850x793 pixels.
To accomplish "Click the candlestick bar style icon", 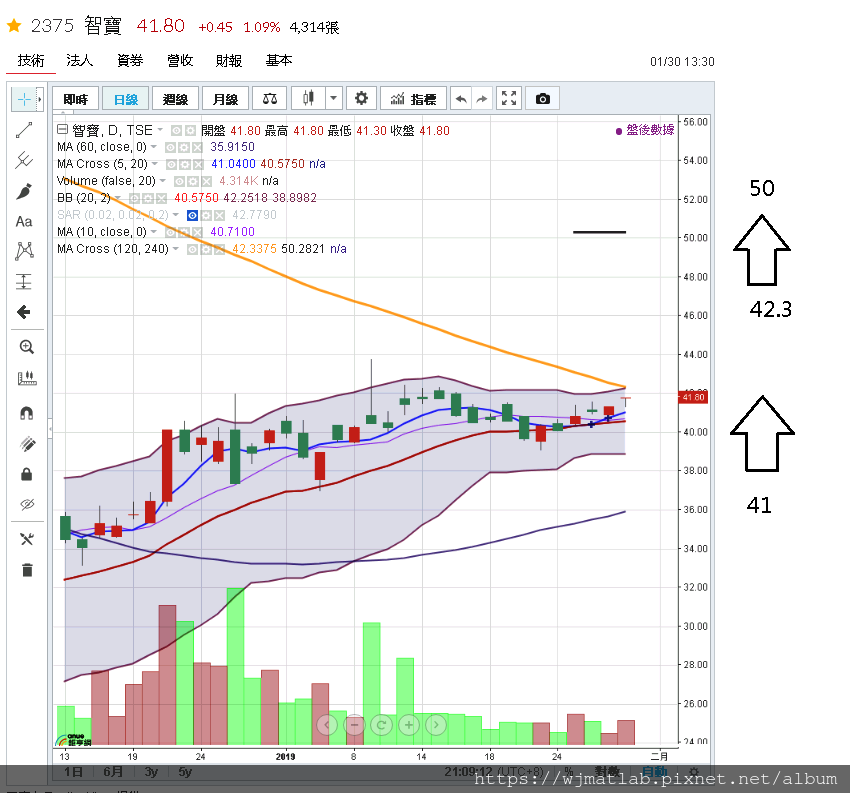I will click(x=308, y=99).
